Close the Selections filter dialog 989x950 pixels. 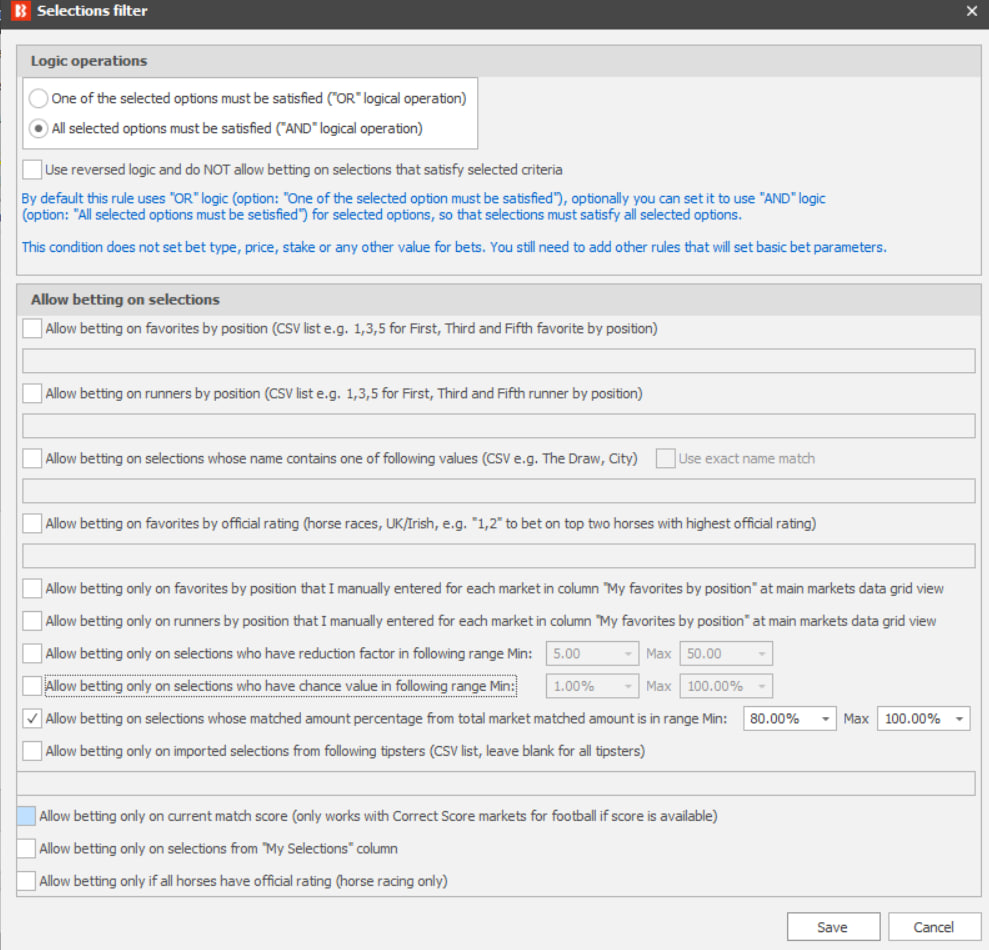pyautogui.click(x=971, y=11)
